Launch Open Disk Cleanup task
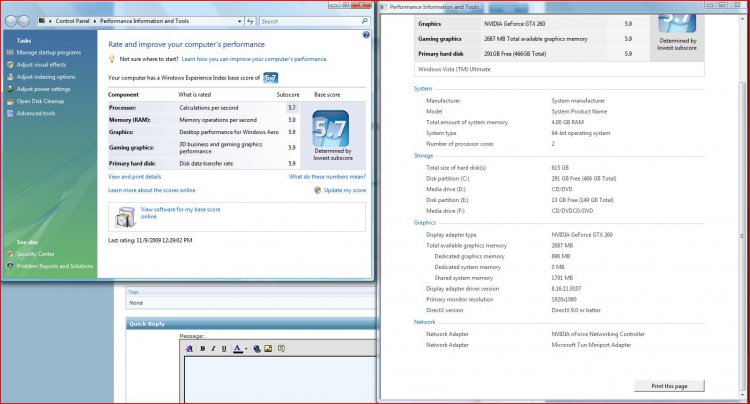 (40, 101)
